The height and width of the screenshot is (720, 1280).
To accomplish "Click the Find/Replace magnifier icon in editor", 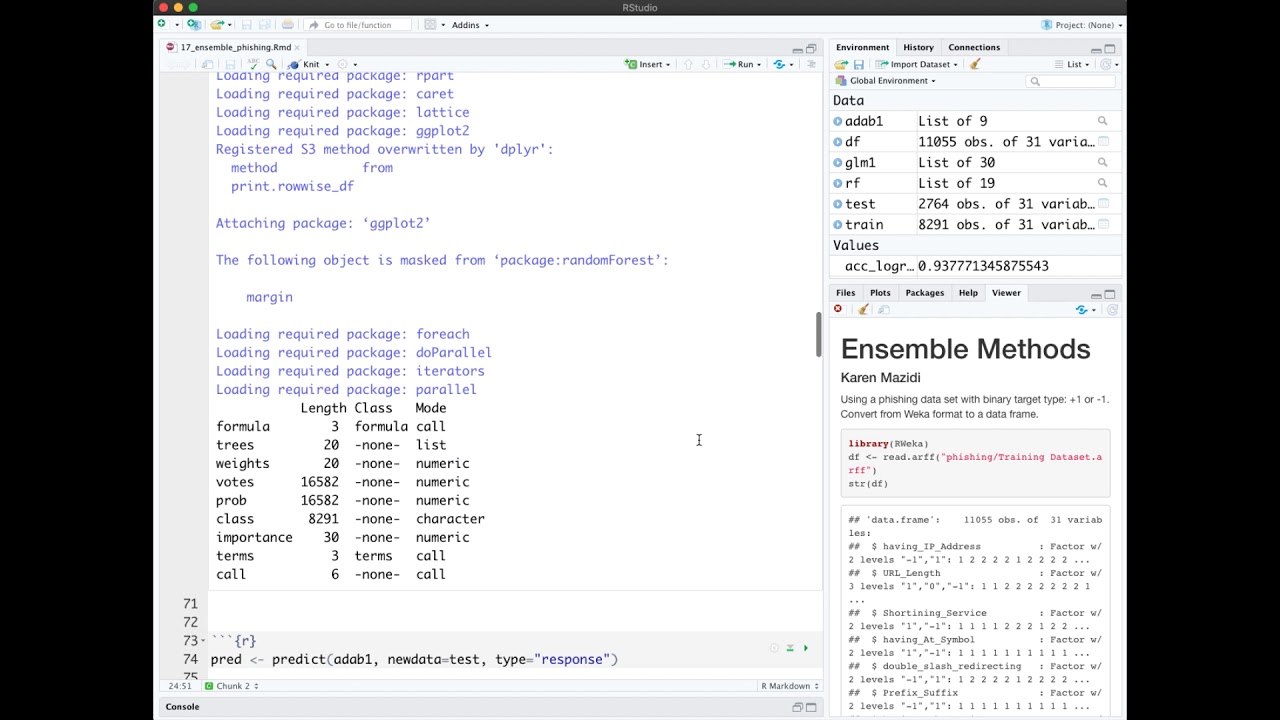I will point(271,64).
